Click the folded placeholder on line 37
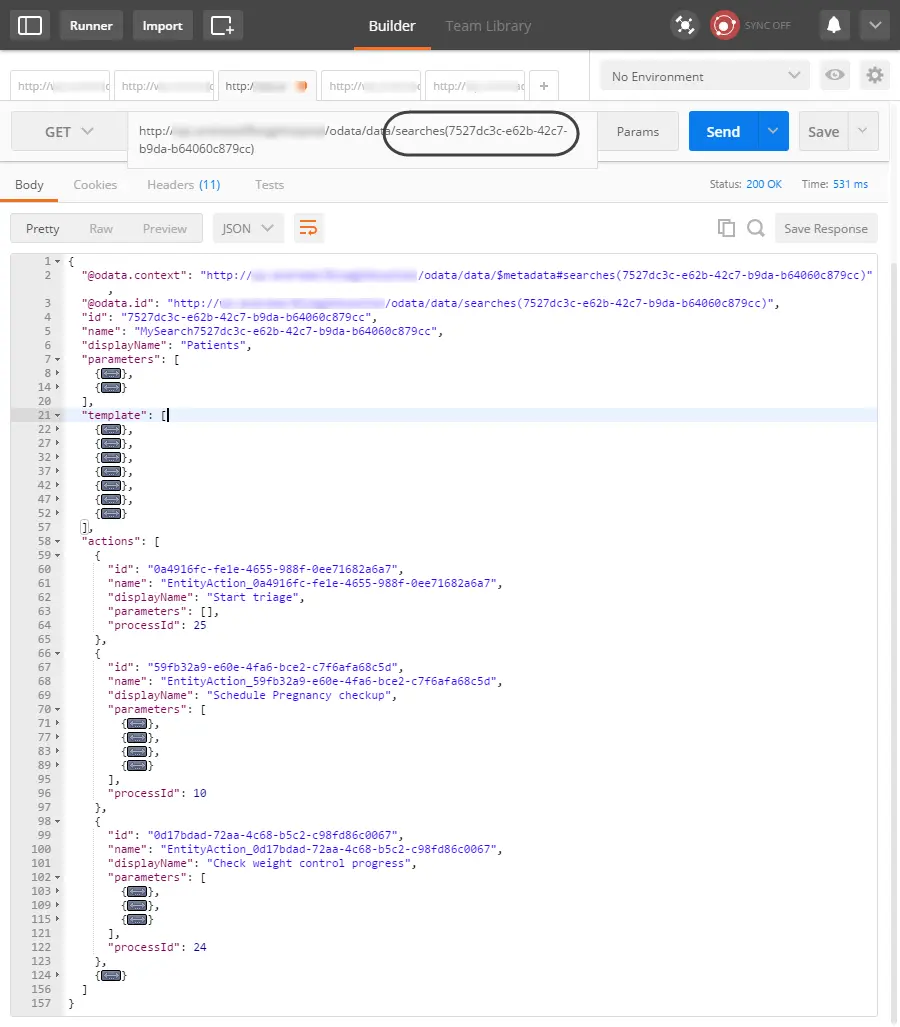Viewport: 900px width, 1027px height. [111, 472]
